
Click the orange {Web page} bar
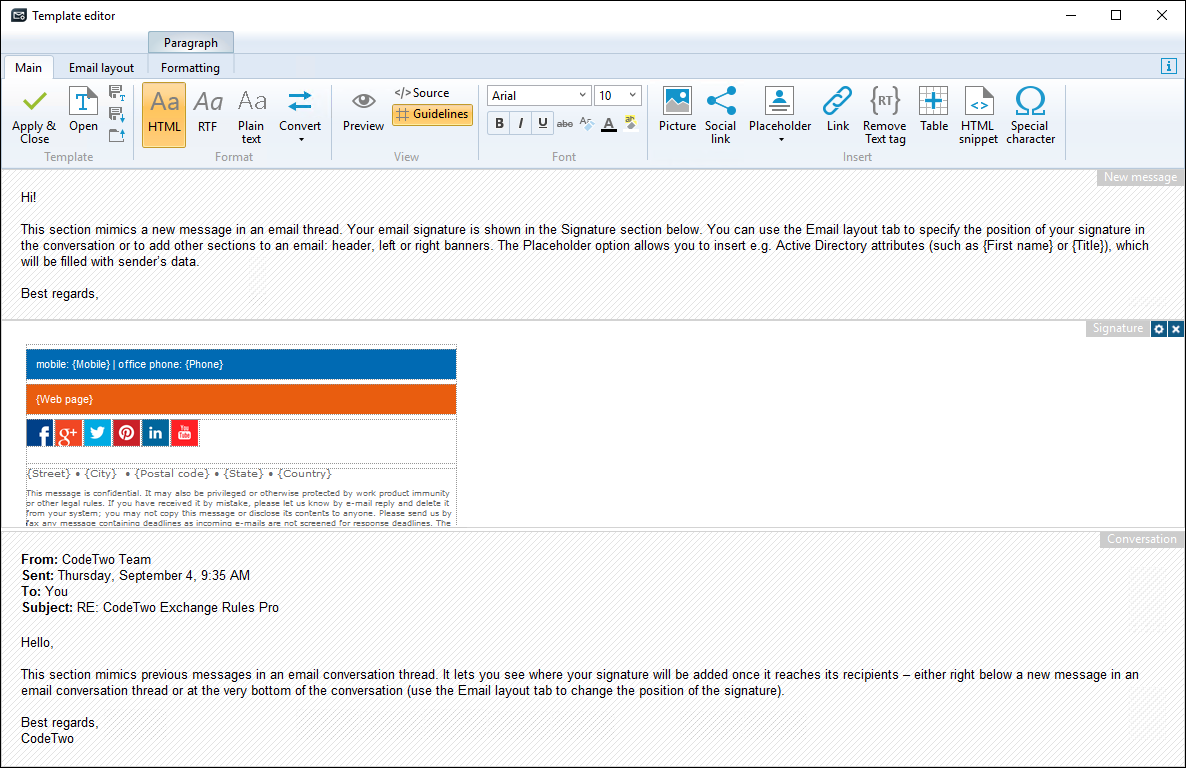(x=241, y=399)
